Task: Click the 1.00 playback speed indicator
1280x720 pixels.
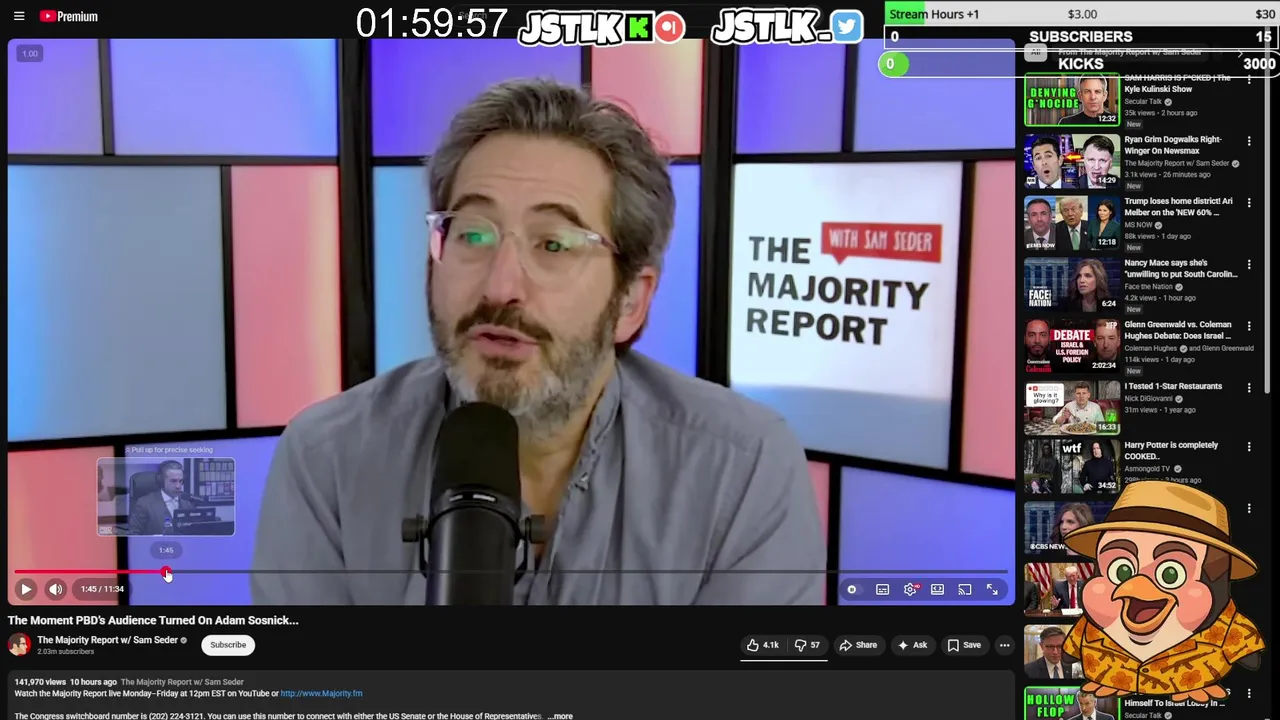Action: (x=30, y=54)
